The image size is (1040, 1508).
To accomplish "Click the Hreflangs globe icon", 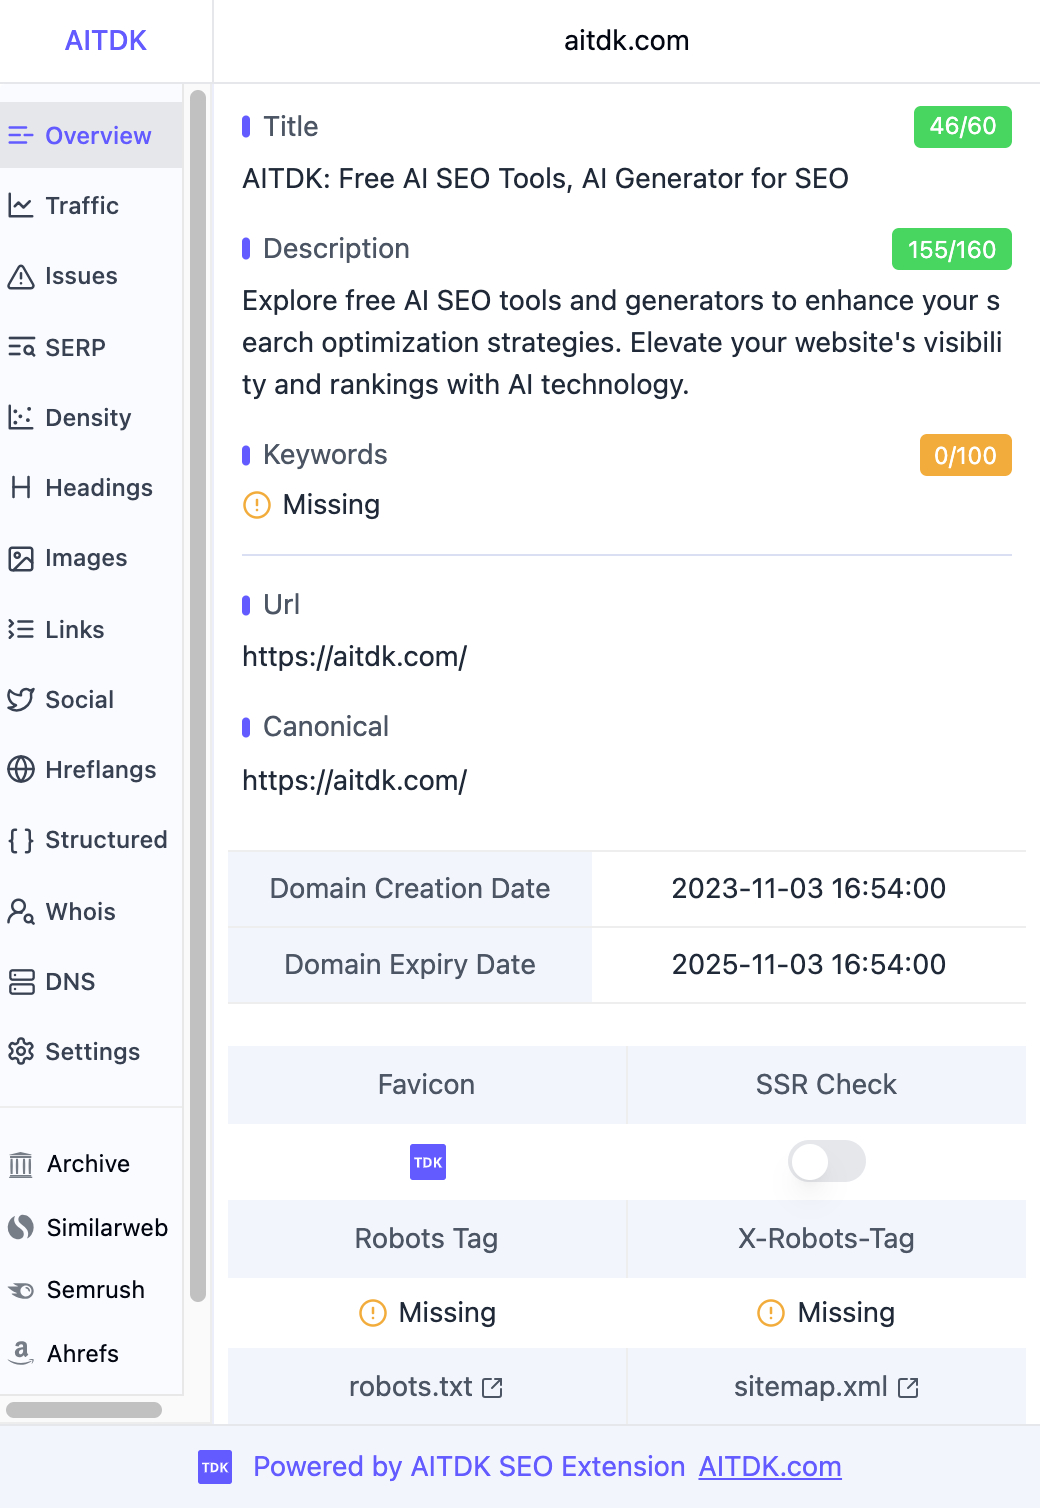I will click(20, 769).
